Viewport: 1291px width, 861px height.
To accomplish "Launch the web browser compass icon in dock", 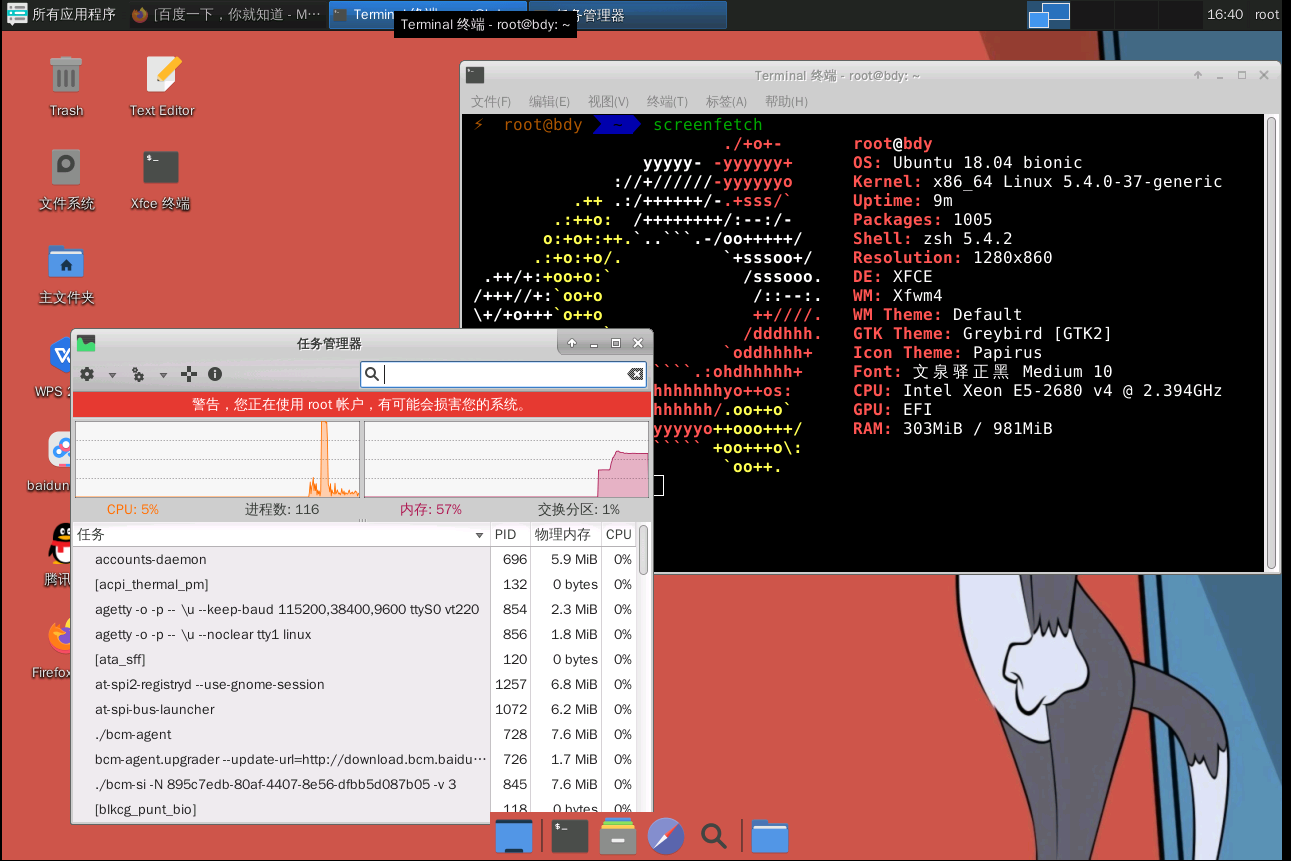I will pyautogui.click(x=666, y=836).
